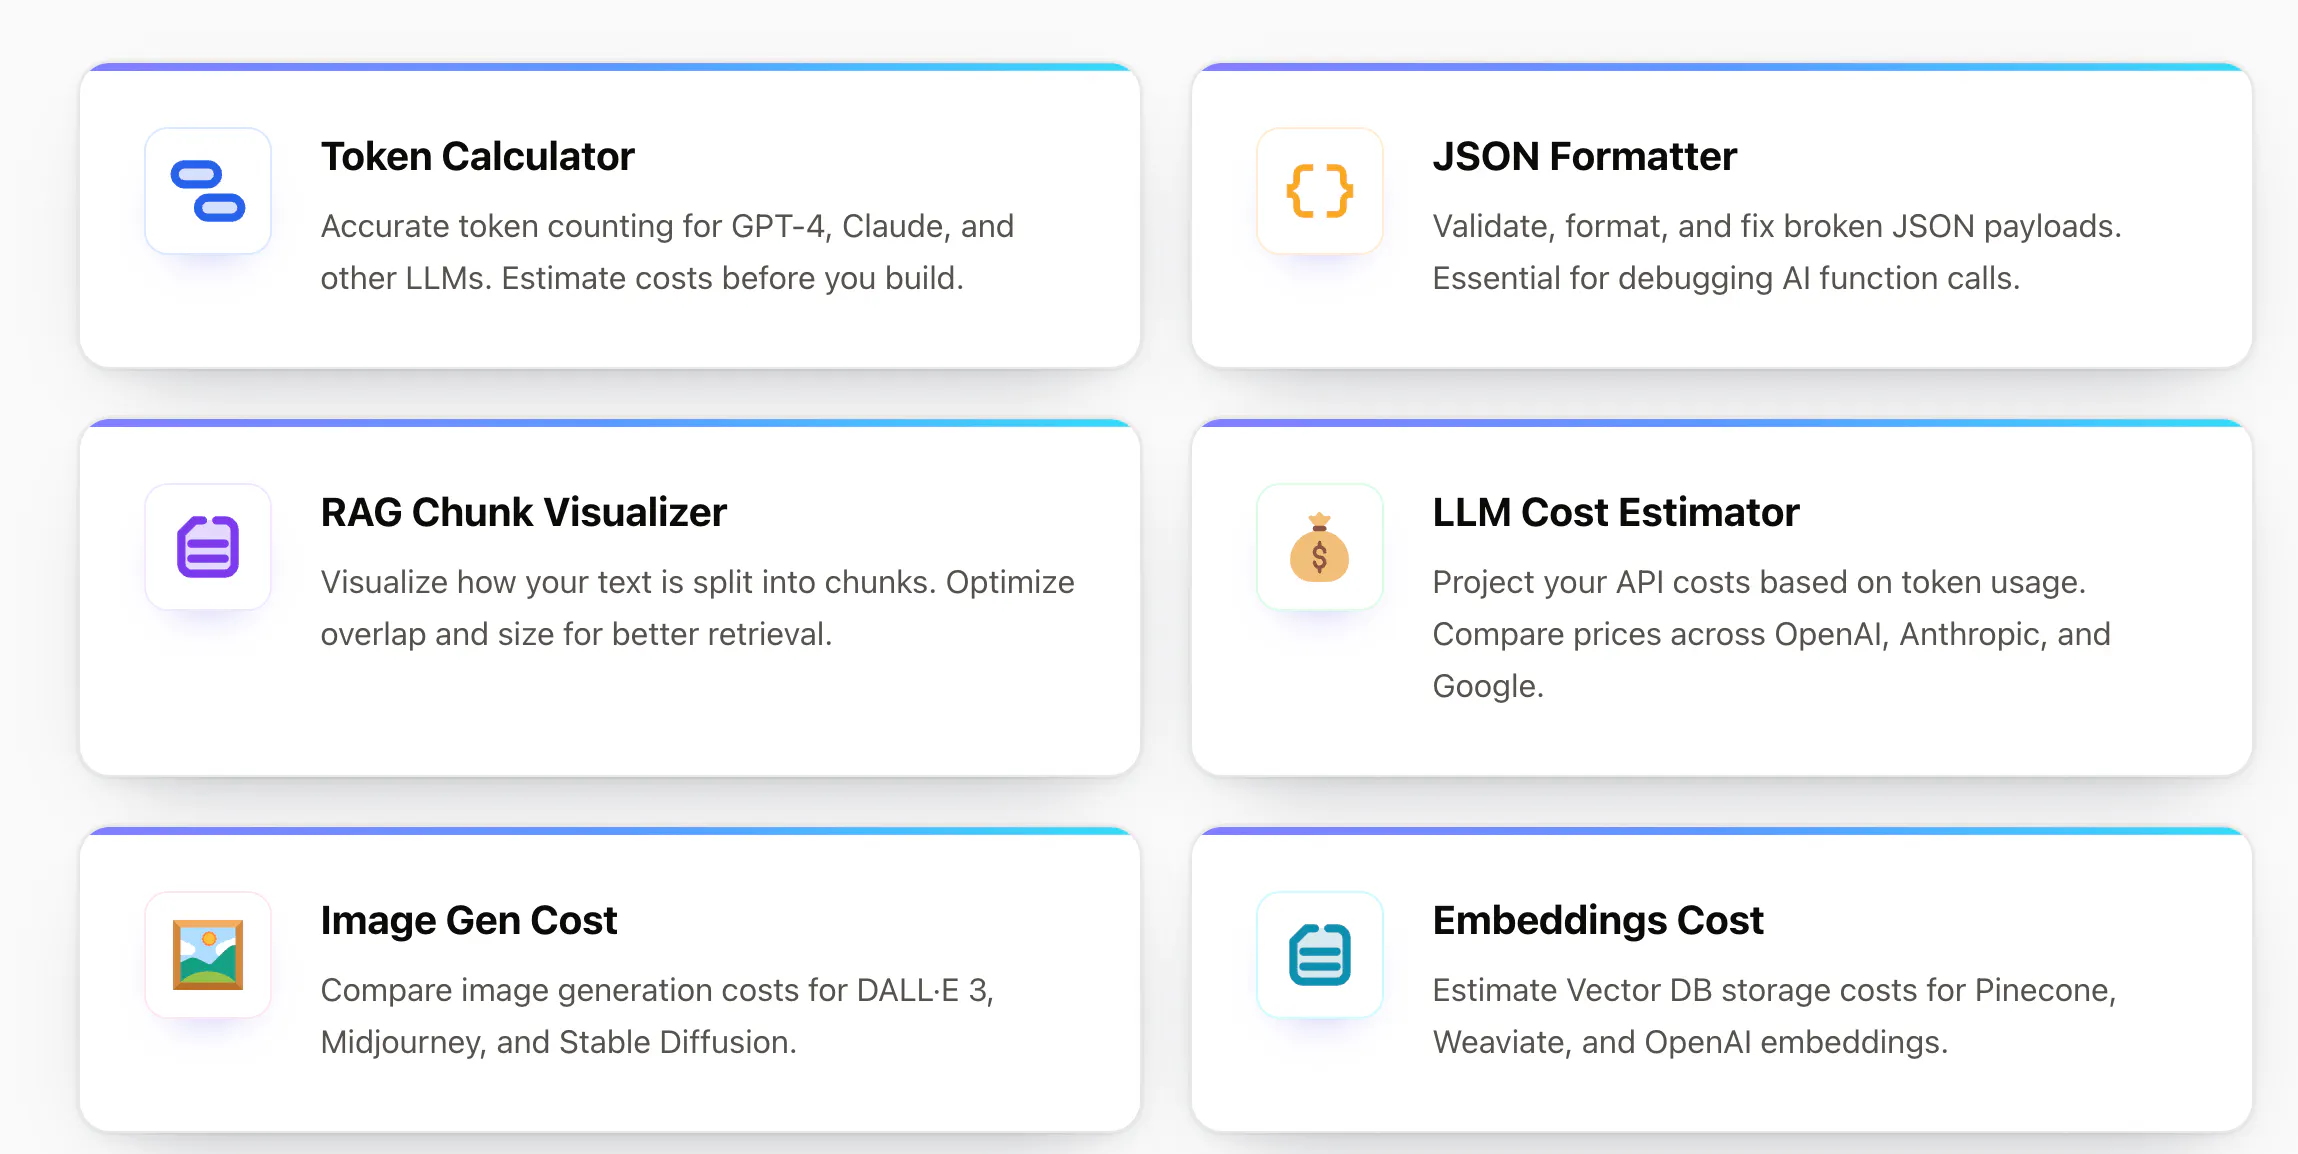Click text "Accurate token counting for GPT-4, Claude, and"
Image resolution: width=2298 pixels, height=1154 pixels.
pos(667,226)
